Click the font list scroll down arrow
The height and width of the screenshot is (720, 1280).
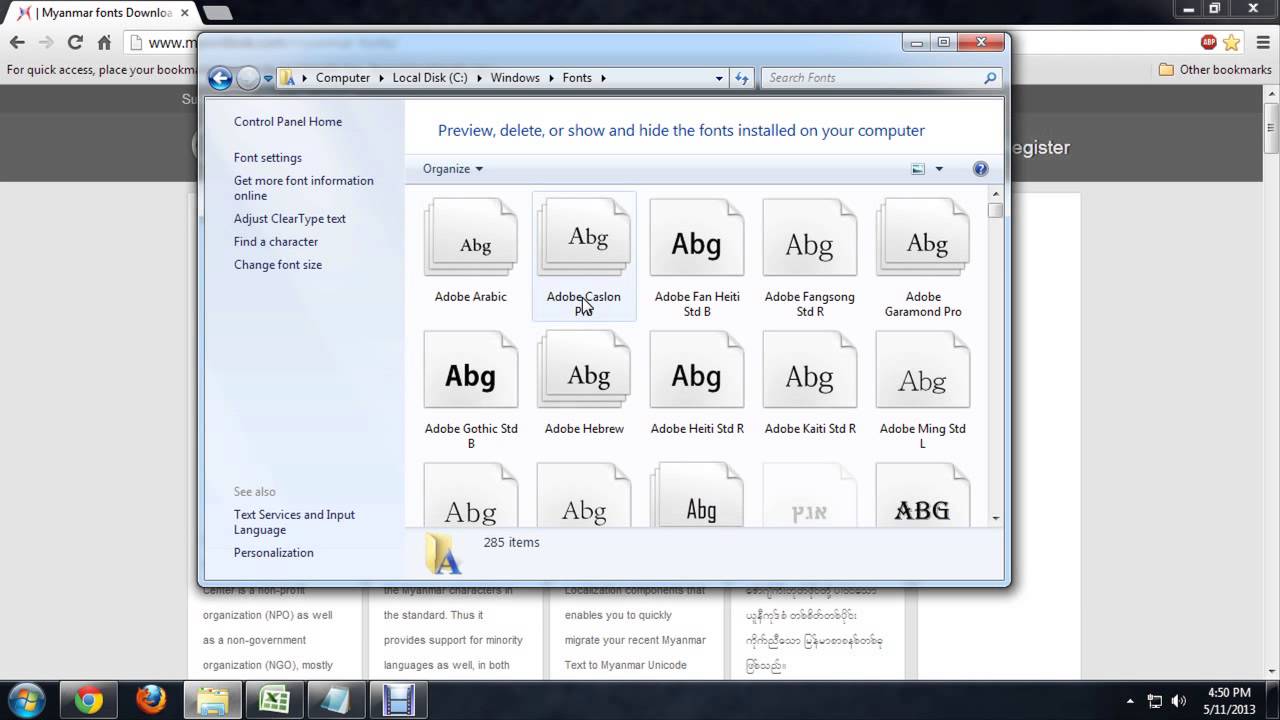tap(995, 518)
